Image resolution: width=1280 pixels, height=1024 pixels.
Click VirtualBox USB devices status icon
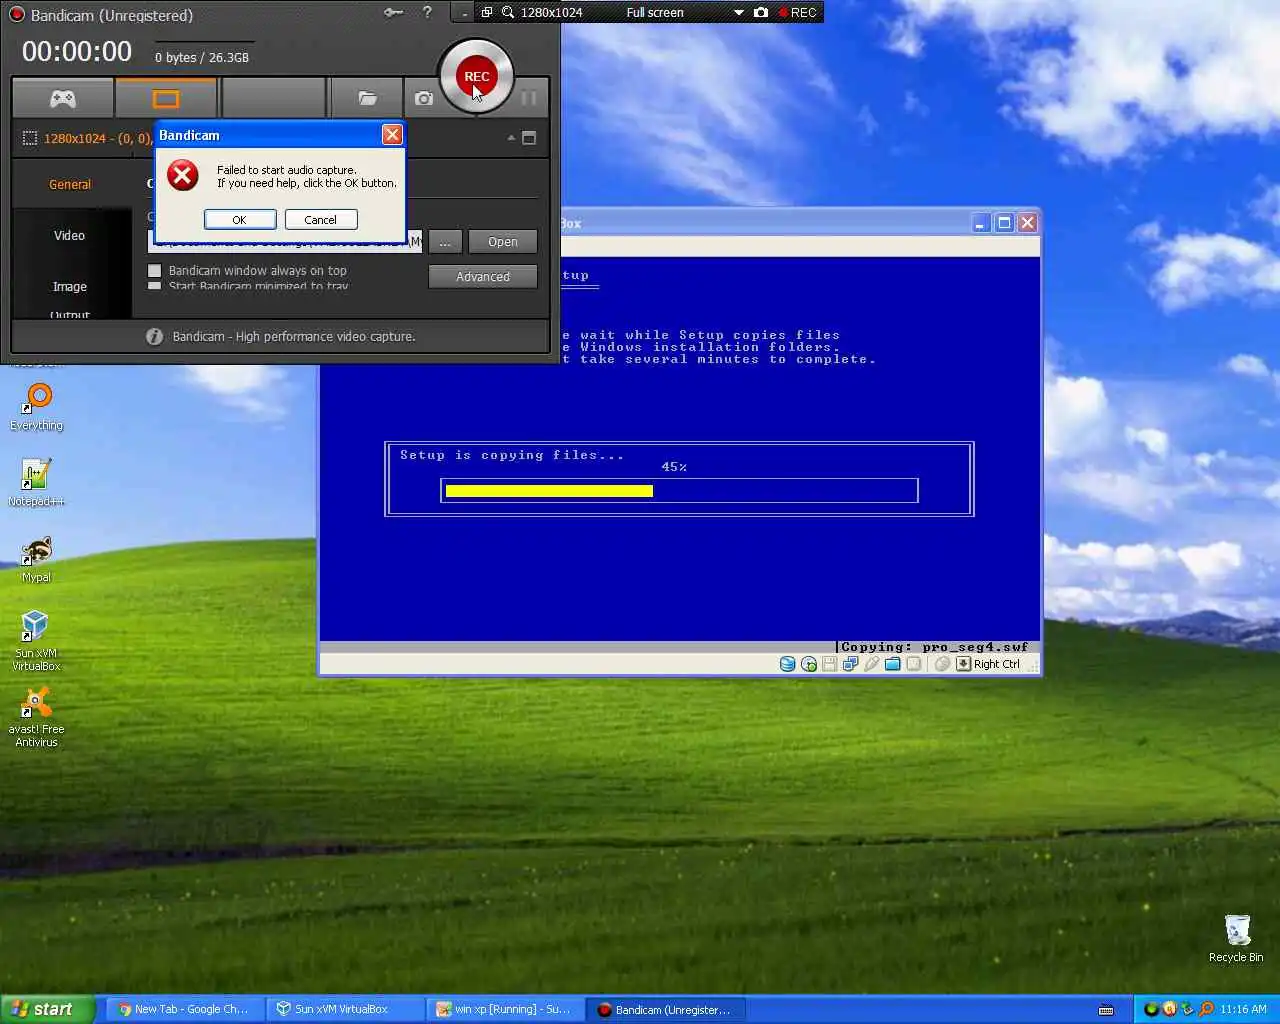[871, 664]
